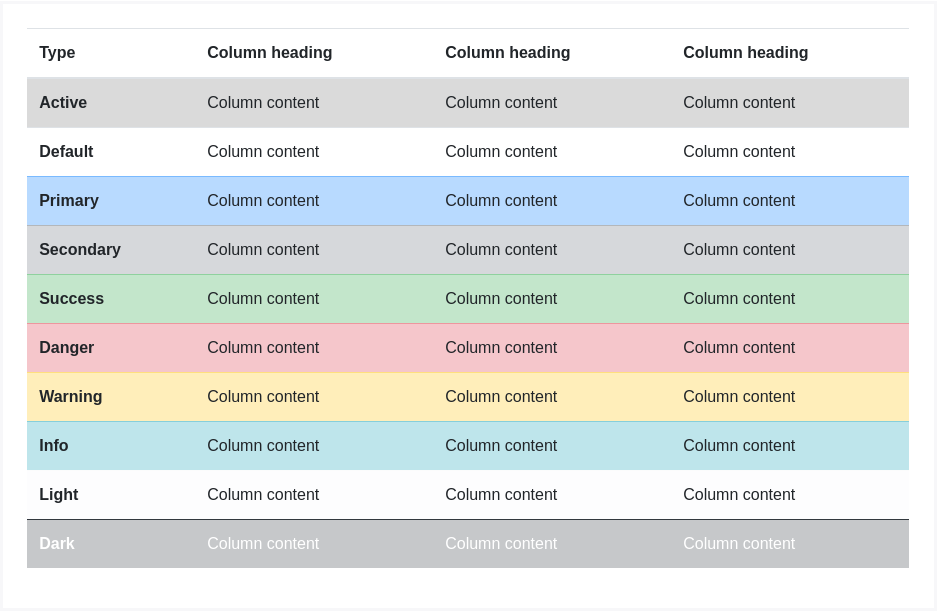This screenshot has height=611, width=937.
Task: Click the Type column header
Action: 57,53
